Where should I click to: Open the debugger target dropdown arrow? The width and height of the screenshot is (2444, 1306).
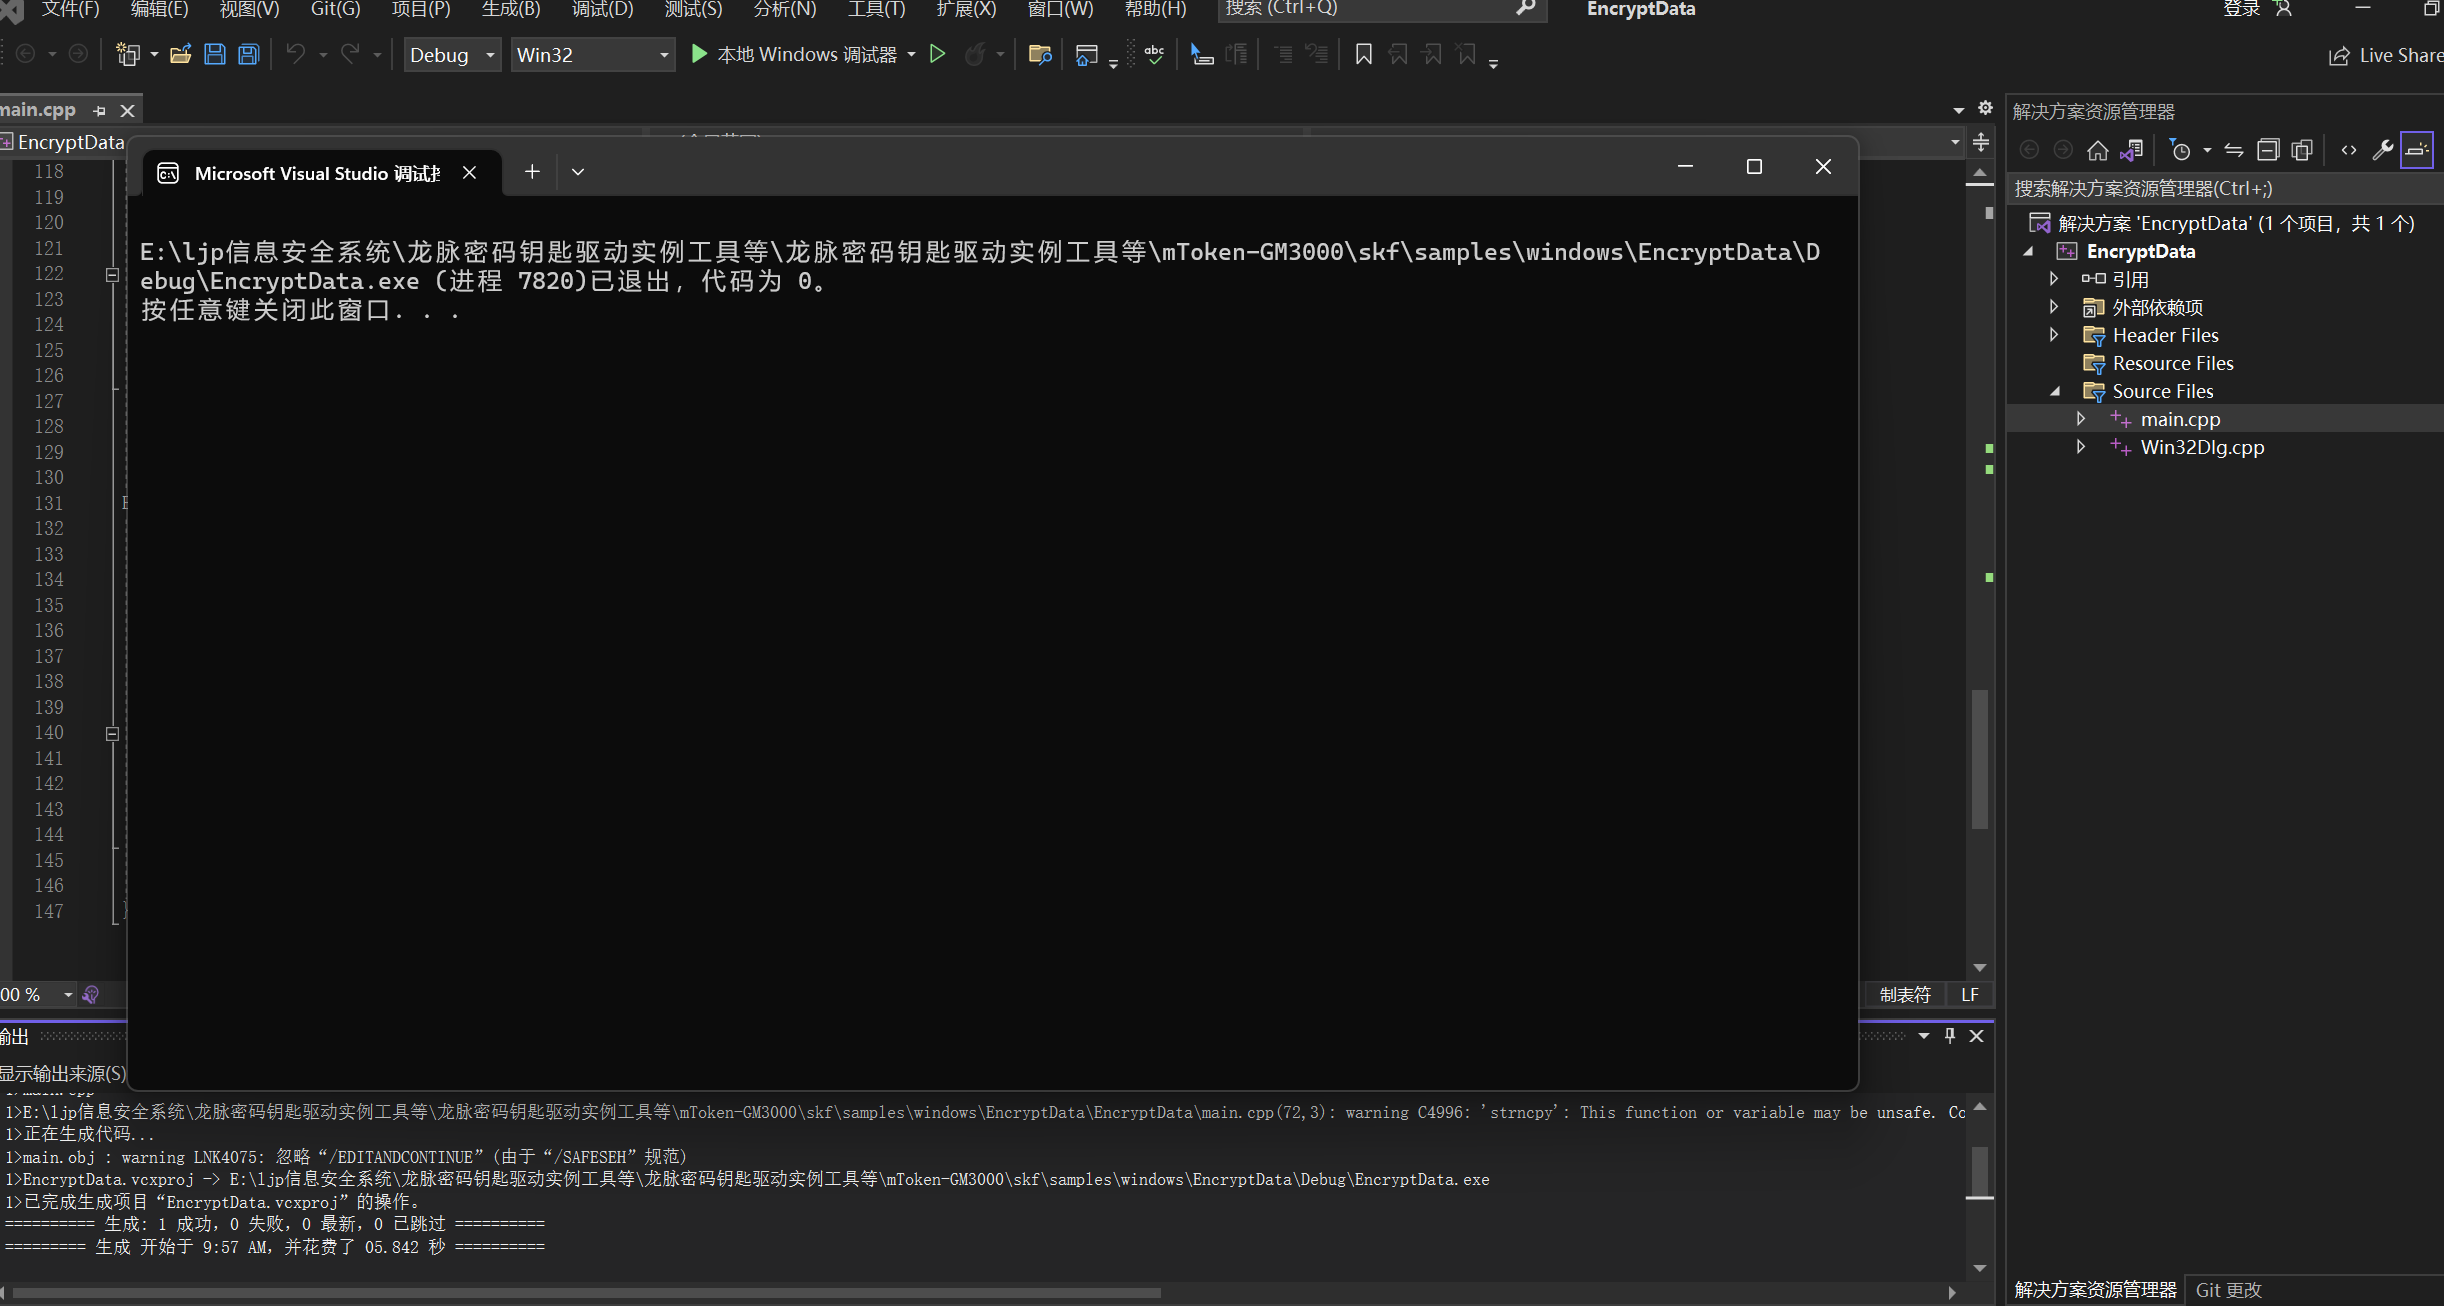pyautogui.click(x=911, y=55)
